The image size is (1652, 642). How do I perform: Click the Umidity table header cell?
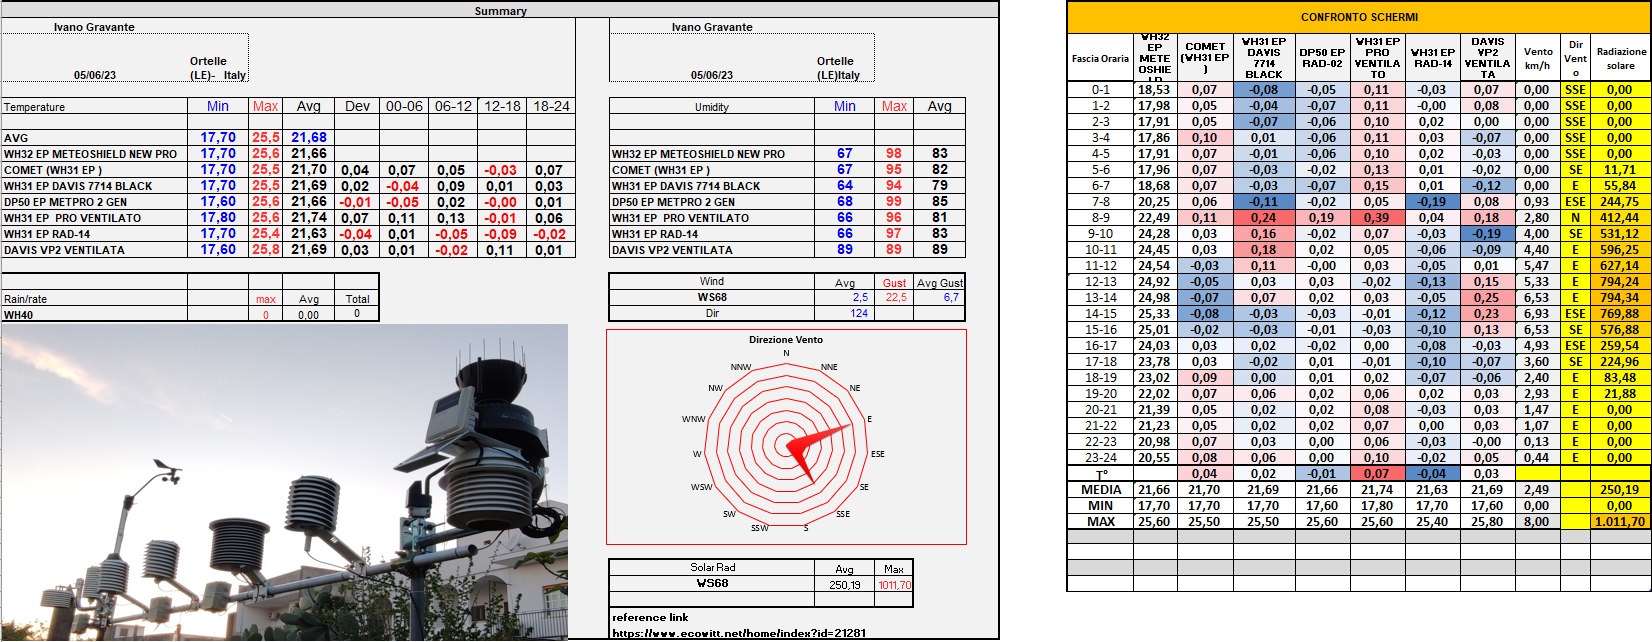(712, 107)
